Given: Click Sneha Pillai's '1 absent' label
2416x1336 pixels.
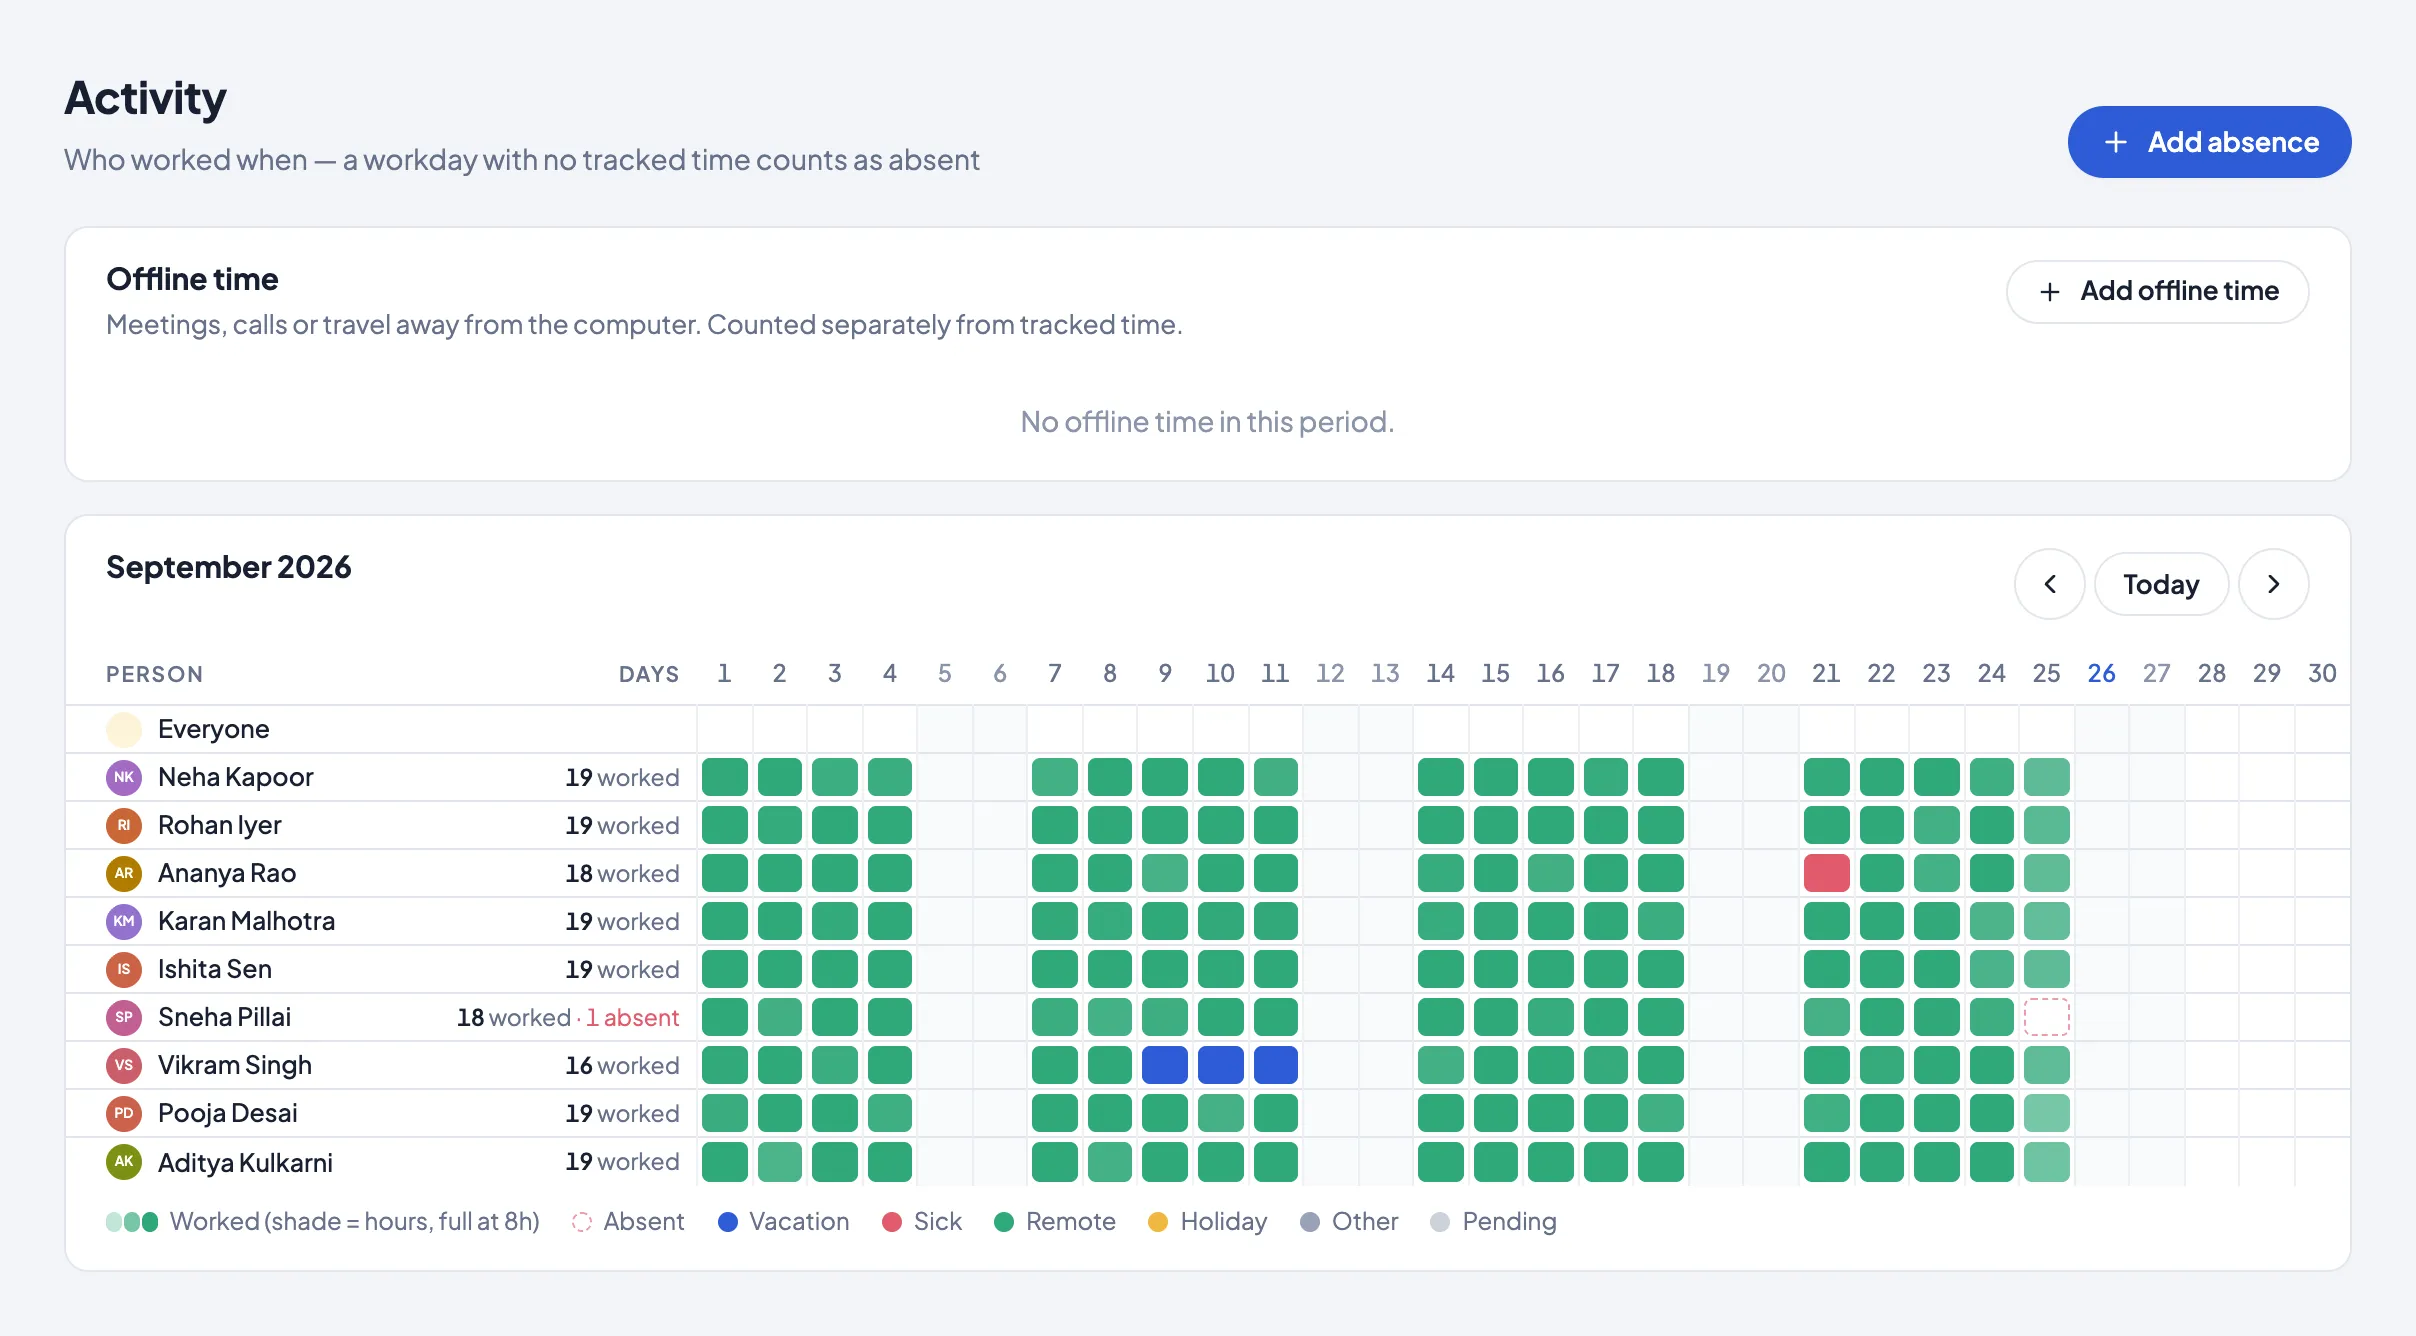Looking at the screenshot, I should (x=632, y=1017).
